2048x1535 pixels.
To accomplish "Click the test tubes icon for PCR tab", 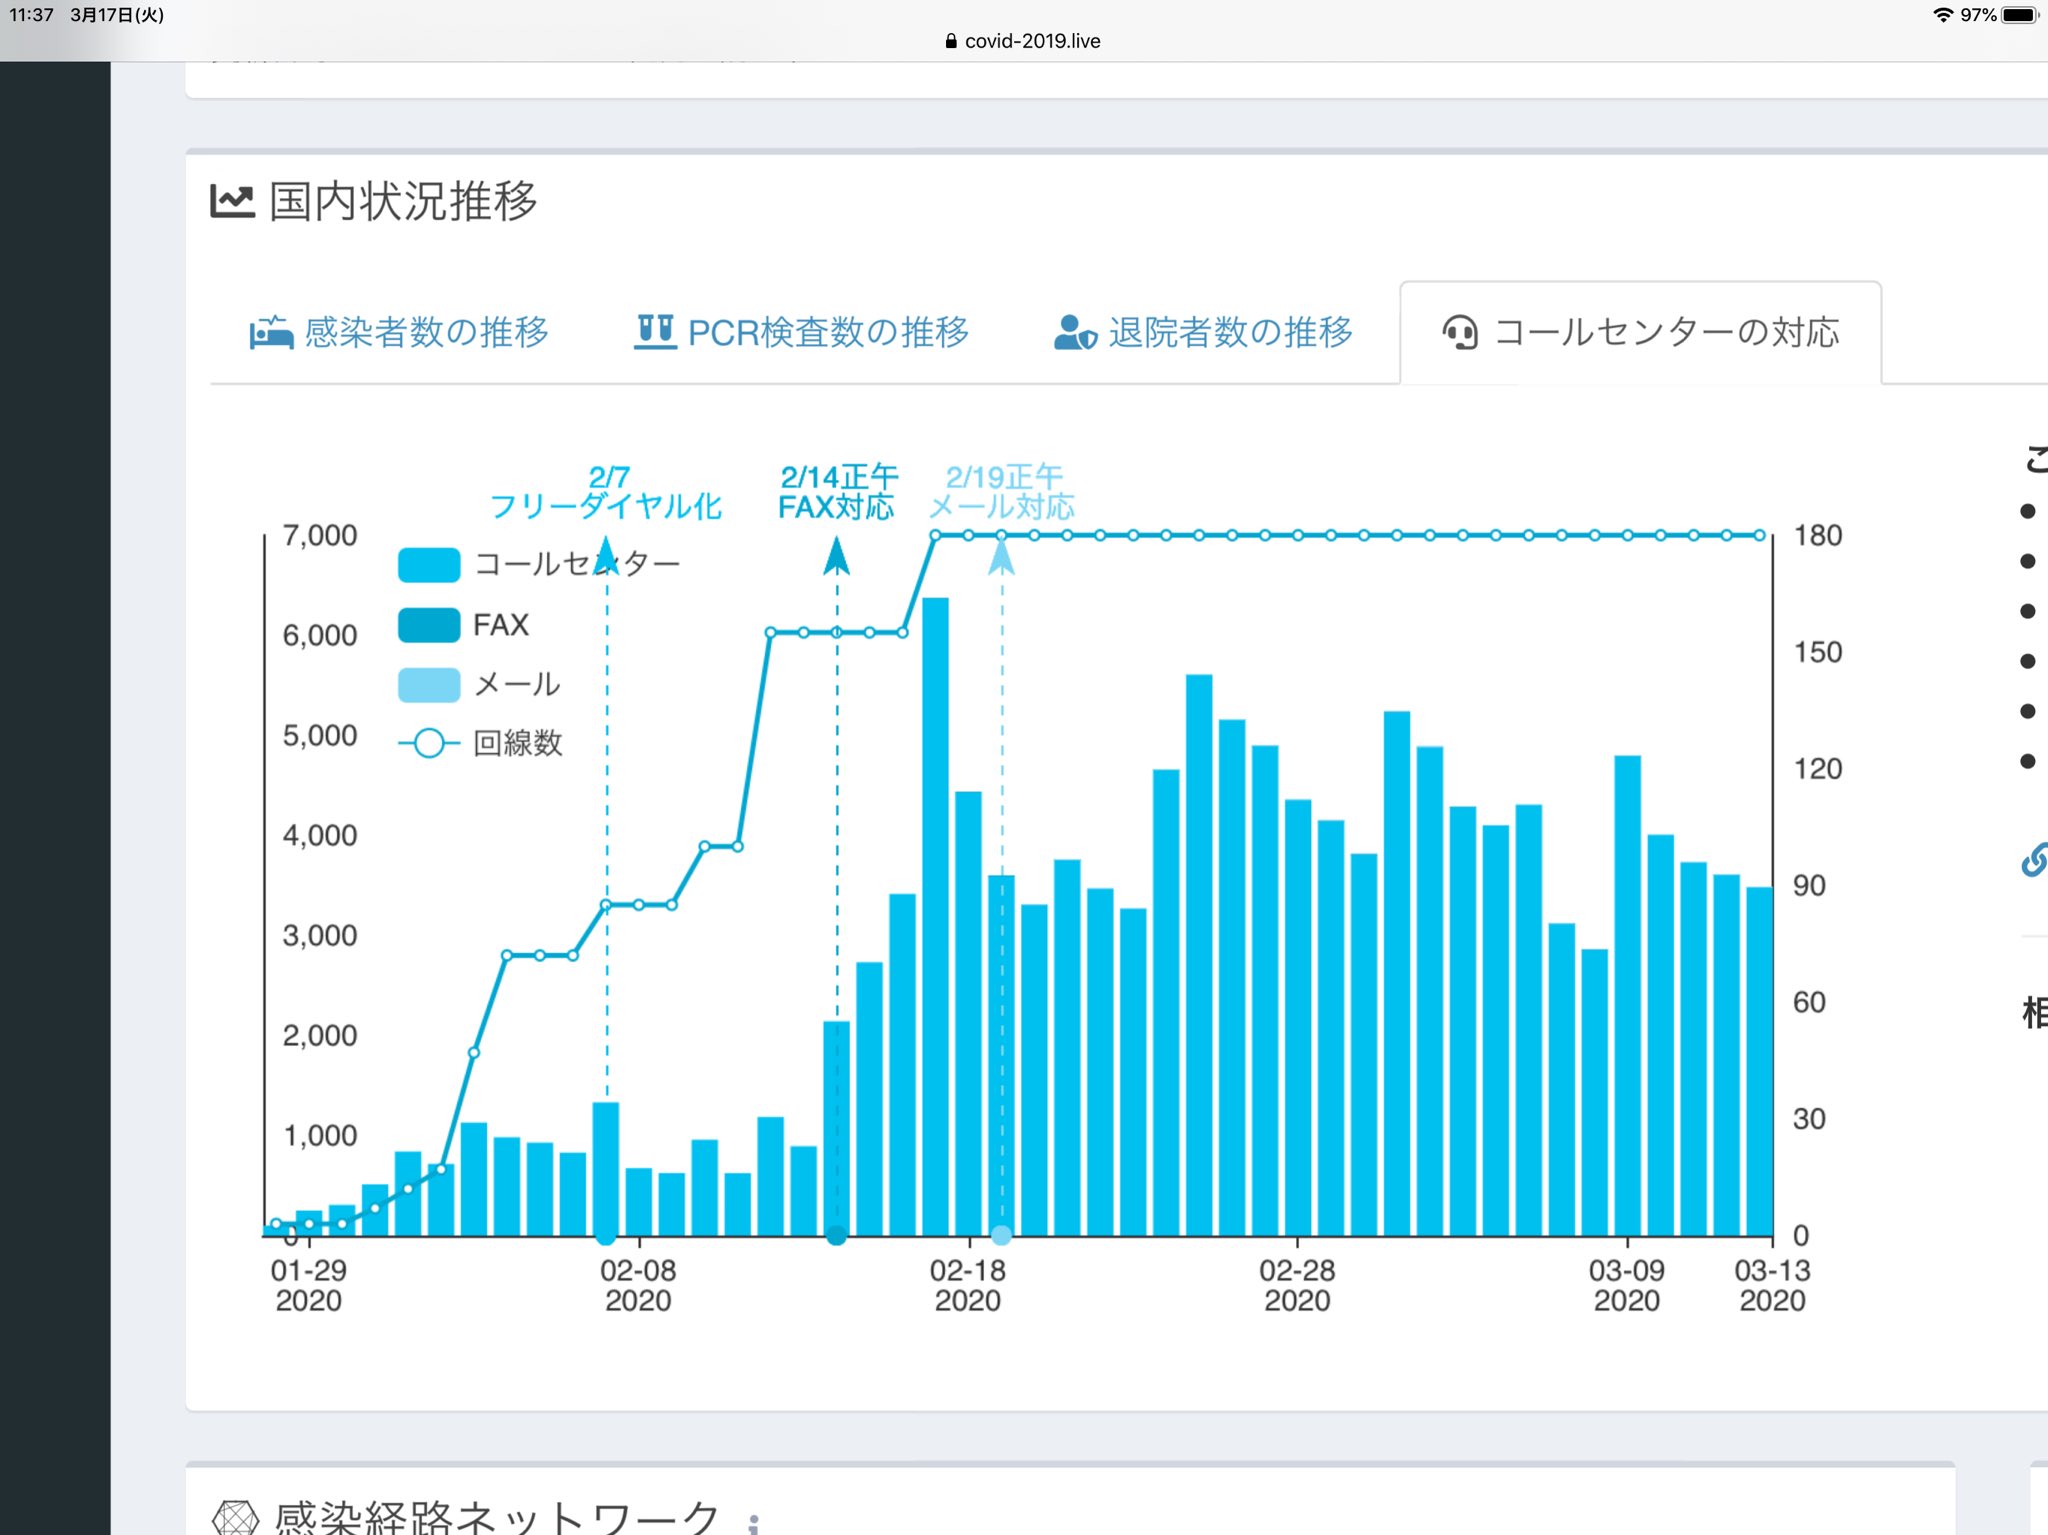I will click(x=655, y=331).
